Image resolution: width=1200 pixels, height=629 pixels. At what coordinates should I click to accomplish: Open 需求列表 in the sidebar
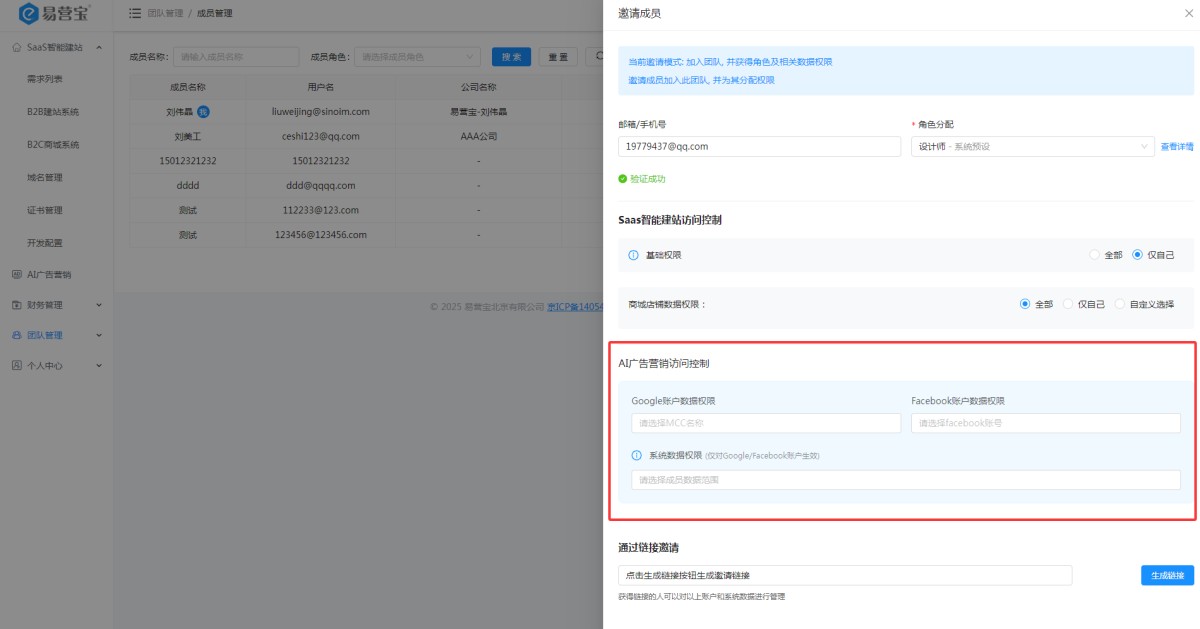(45, 79)
